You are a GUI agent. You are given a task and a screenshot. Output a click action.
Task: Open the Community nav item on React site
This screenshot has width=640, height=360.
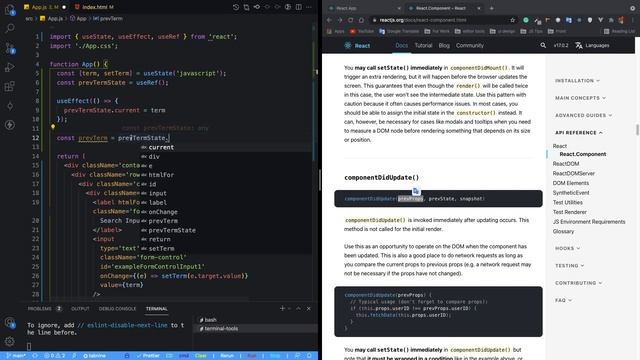[470, 45]
